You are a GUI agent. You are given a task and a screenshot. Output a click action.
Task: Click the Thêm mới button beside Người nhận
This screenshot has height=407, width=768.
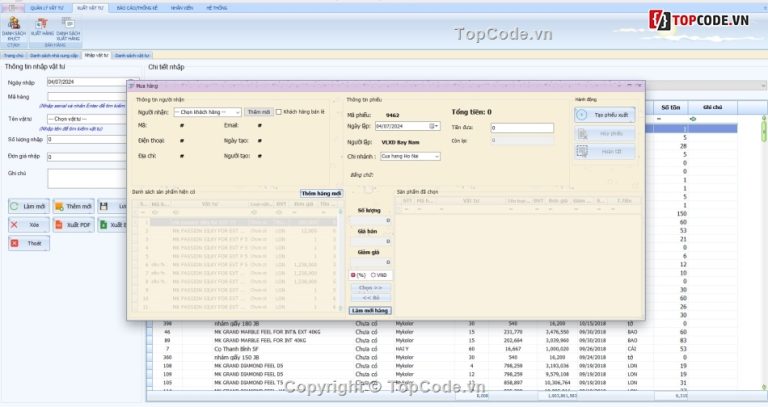(259, 112)
